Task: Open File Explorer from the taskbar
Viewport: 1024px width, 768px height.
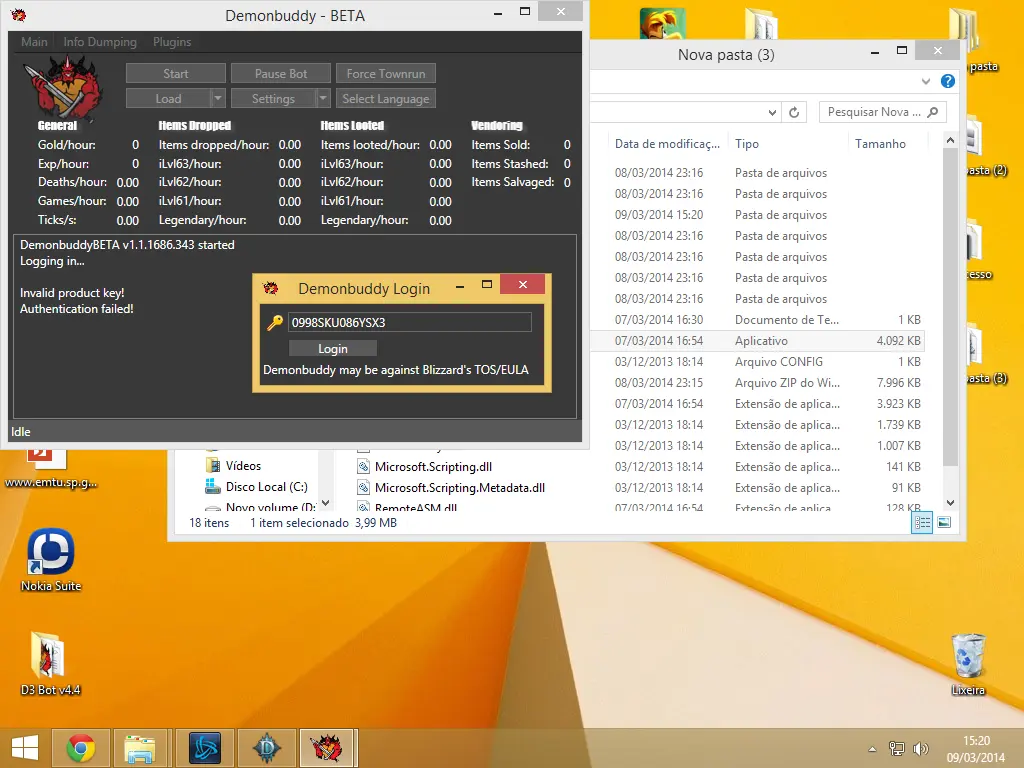Action: (x=140, y=748)
